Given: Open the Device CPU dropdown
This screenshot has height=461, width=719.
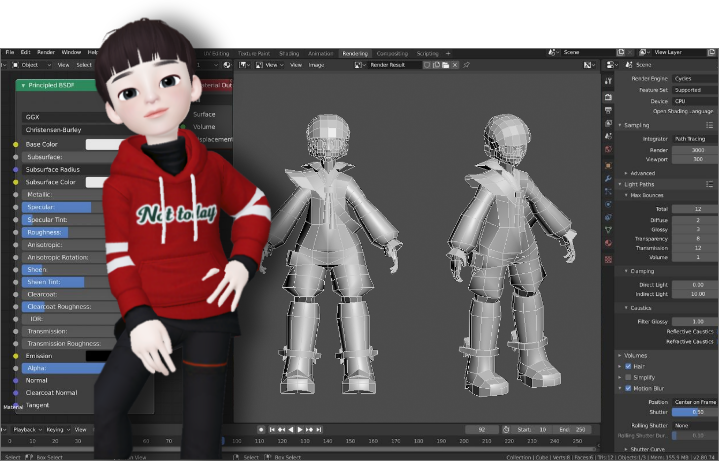Looking at the screenshot, I should click(695, 101).
